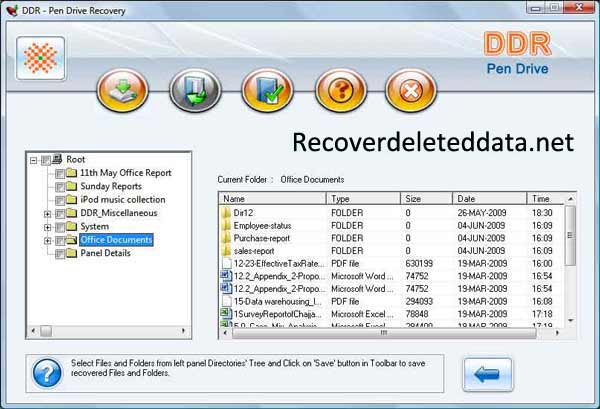Click the file list horizontal scrollbar thumb
Image resolution: width=600 pixels, height=409 pixels.
(384, 333)
